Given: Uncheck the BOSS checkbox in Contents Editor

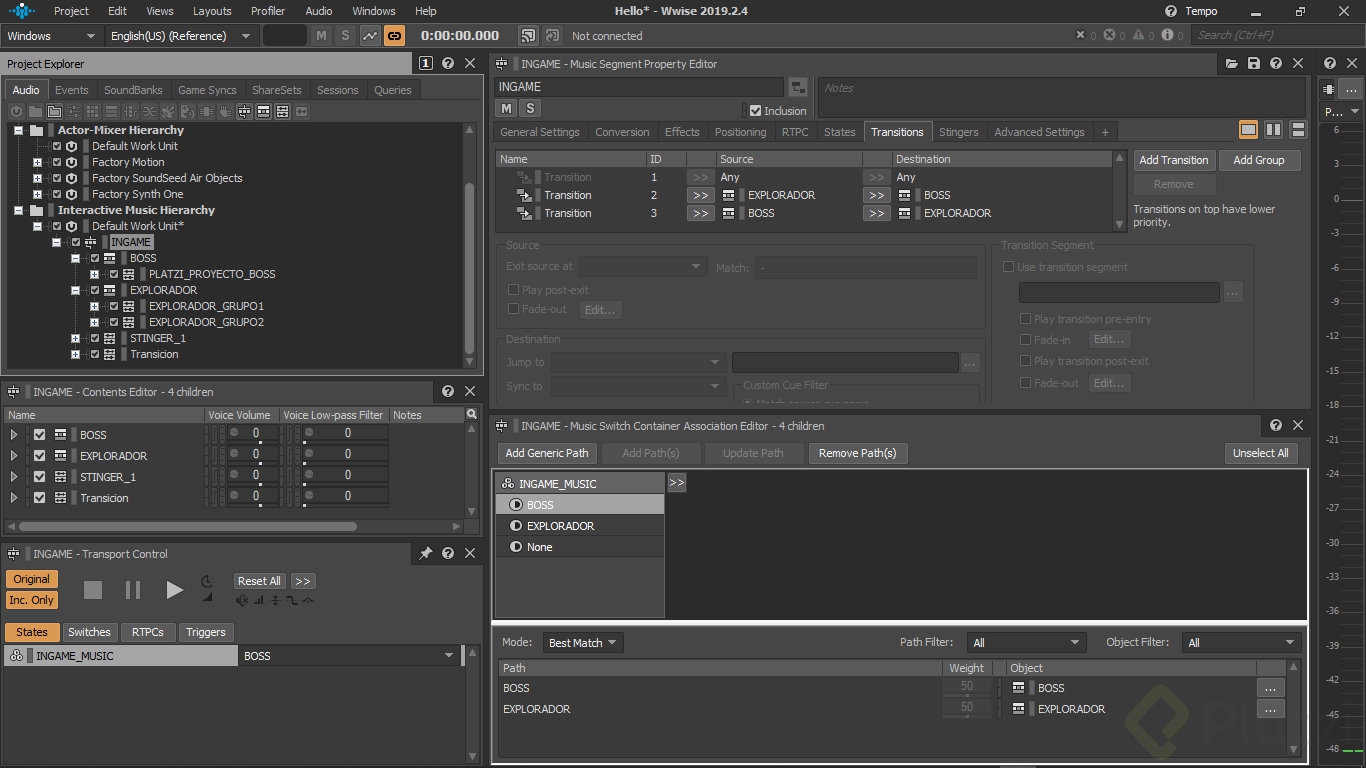Looking at the screenshot, I should click(40, 435).
